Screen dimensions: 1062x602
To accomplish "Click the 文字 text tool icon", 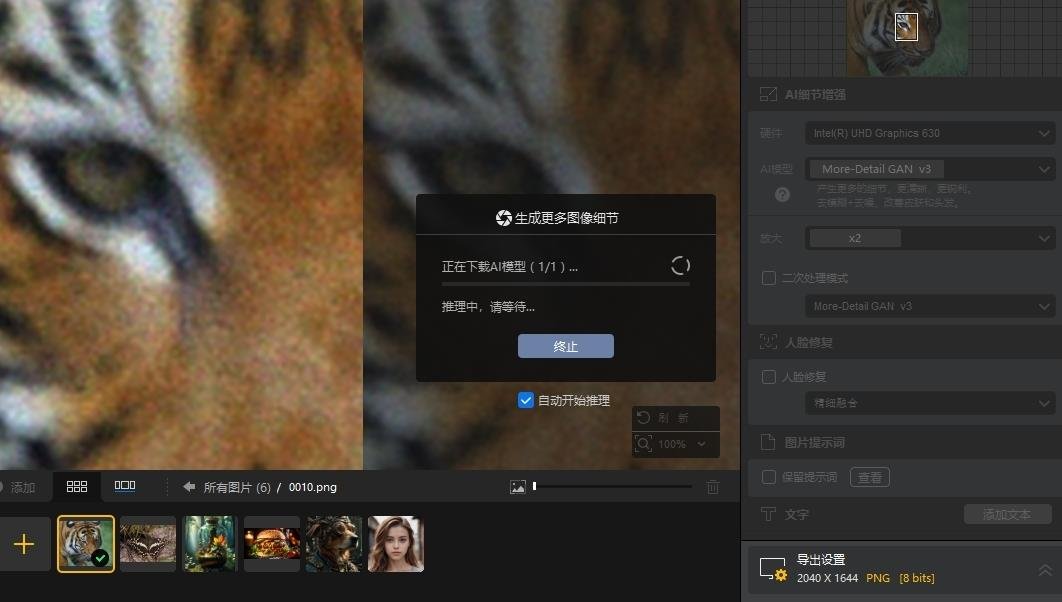I will coord(768,514).
